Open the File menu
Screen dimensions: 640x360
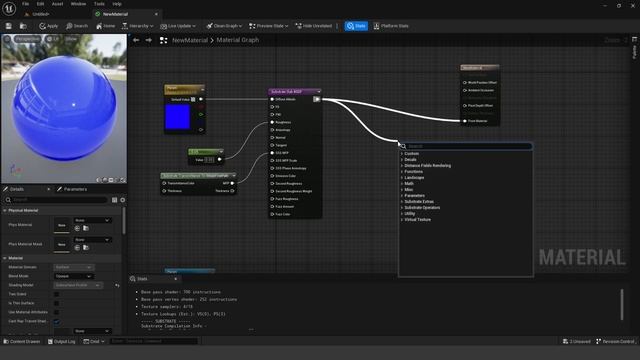tap(25, 4)
